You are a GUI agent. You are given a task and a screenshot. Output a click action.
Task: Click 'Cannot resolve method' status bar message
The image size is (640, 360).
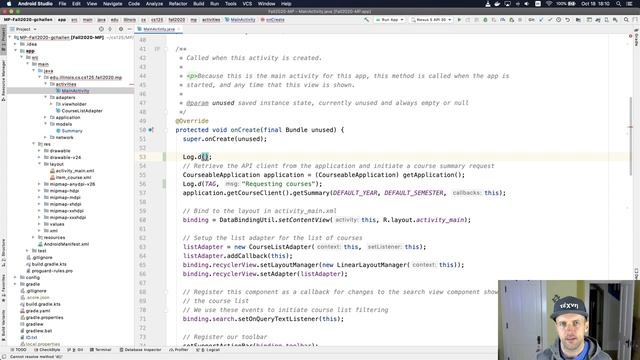click(x=36, y=357)
